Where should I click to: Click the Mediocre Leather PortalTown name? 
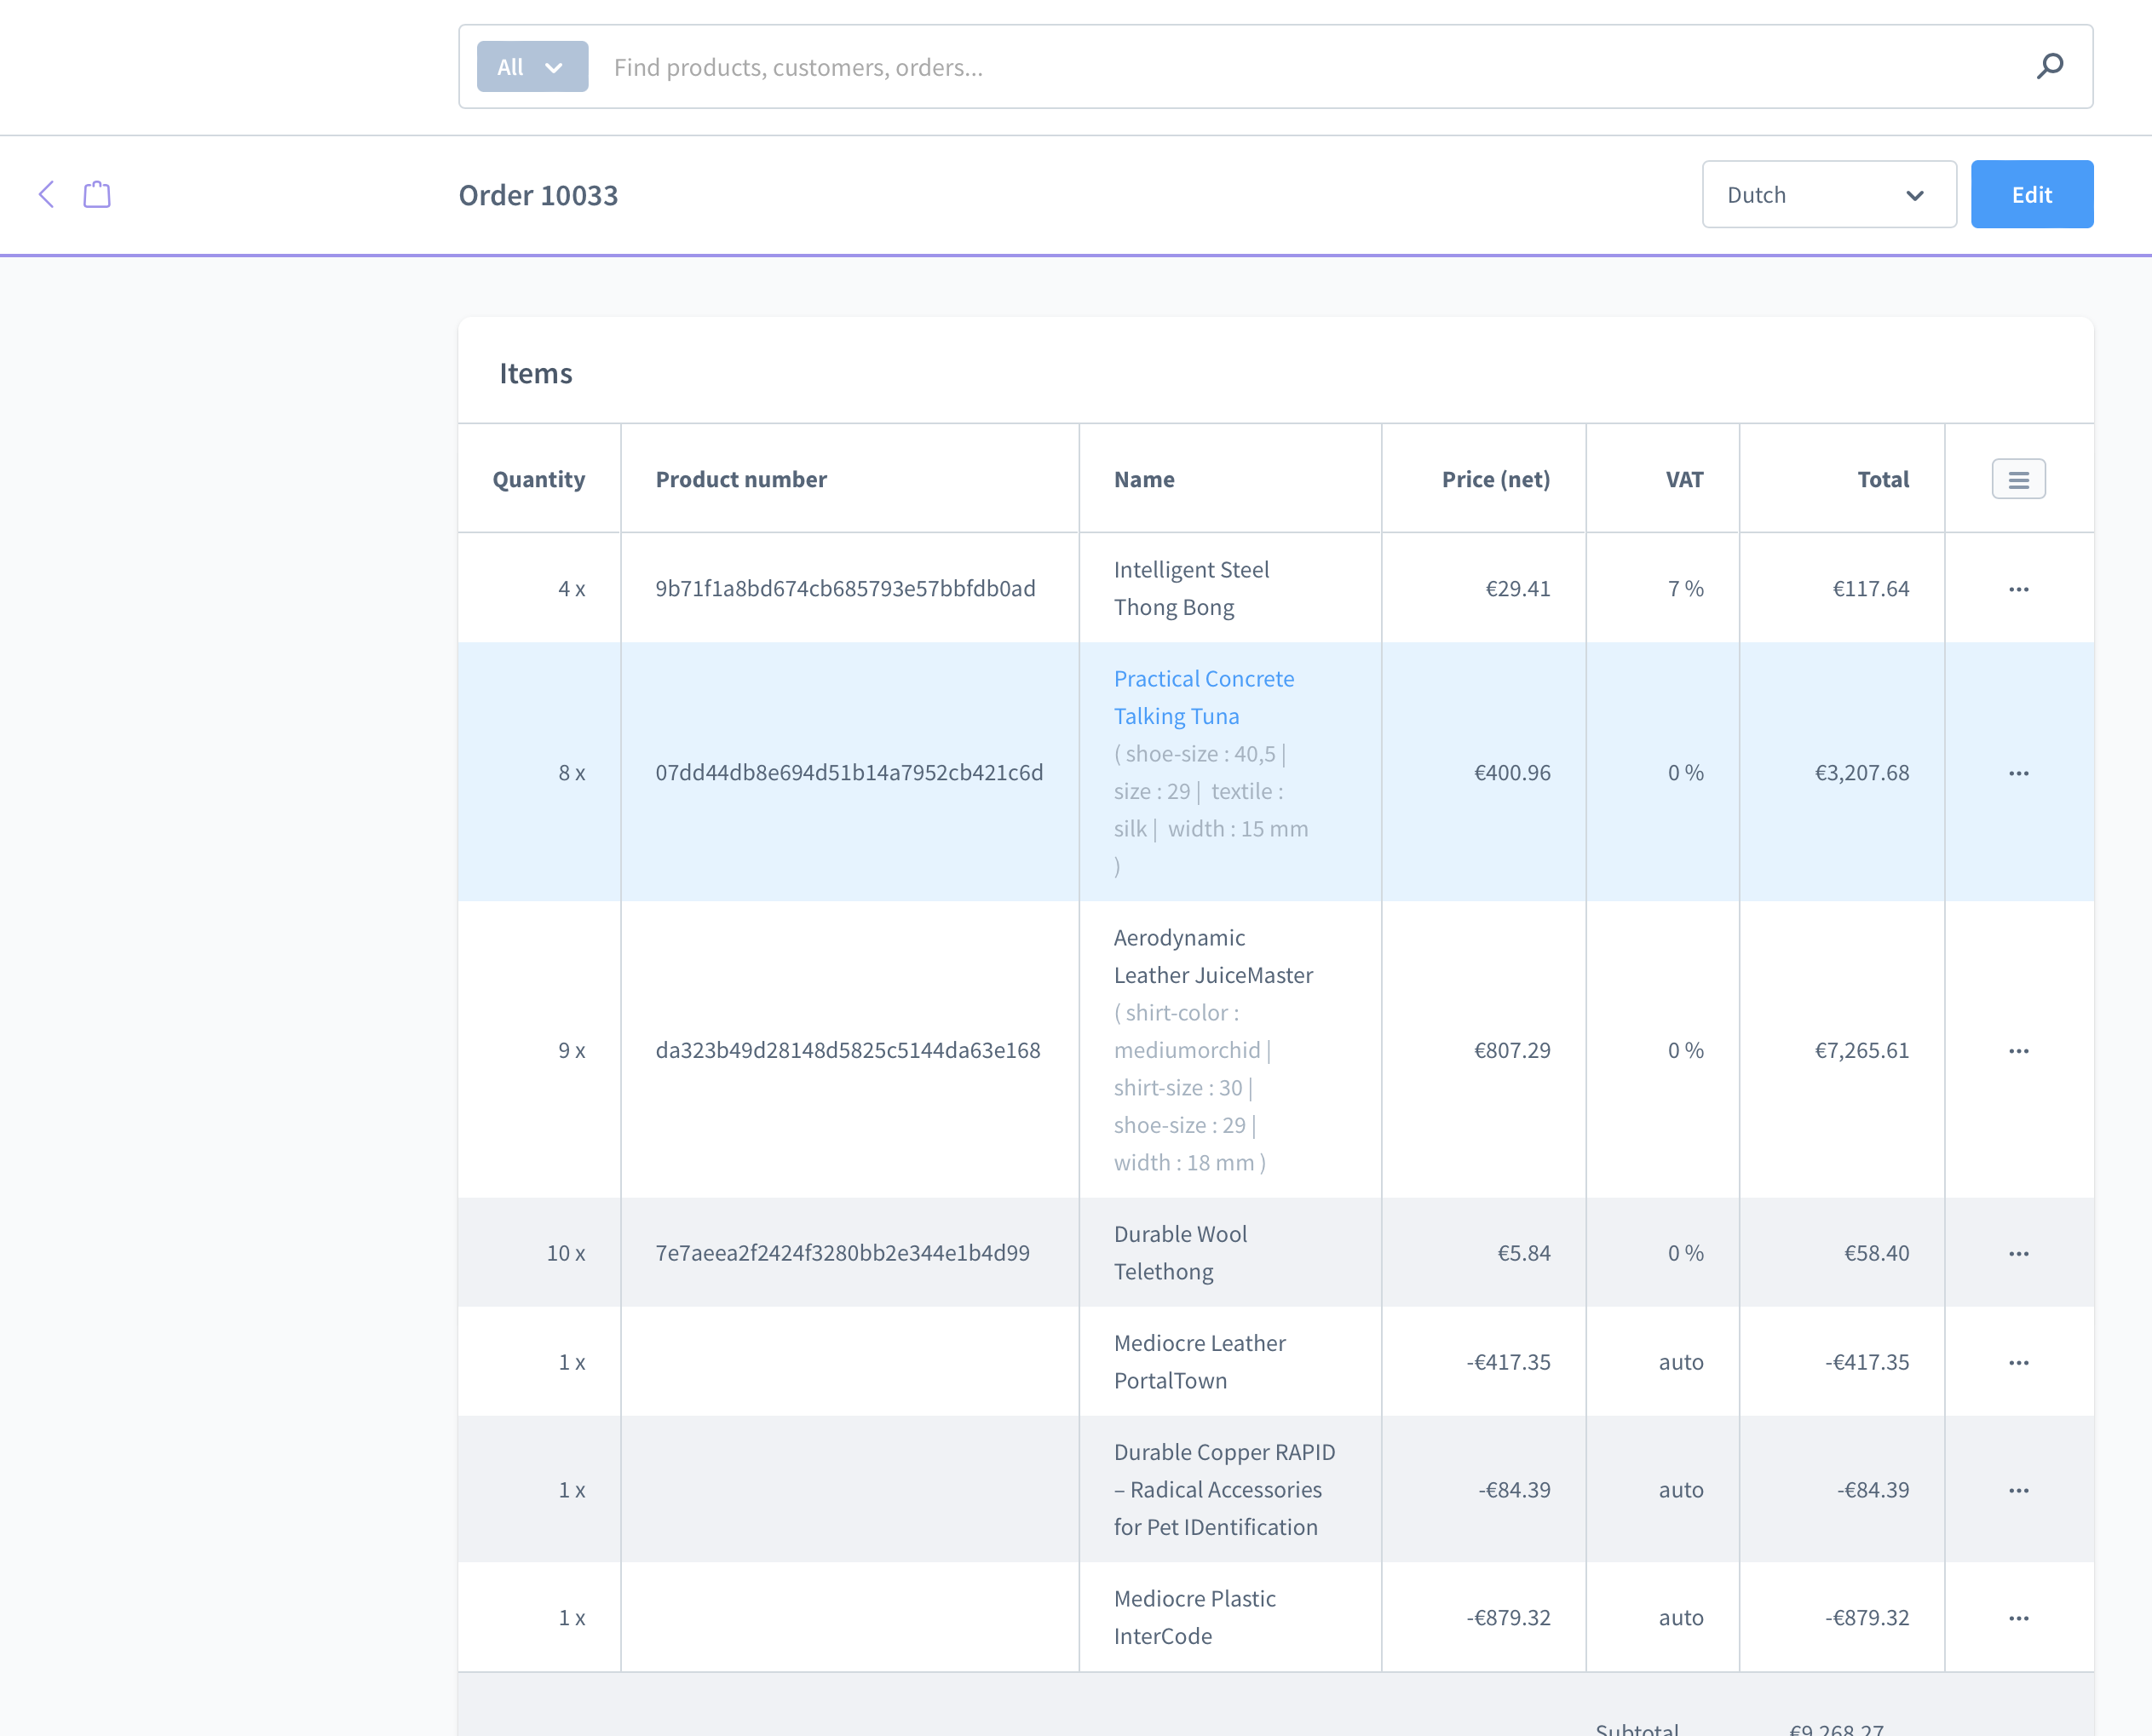point(1200,1363)
